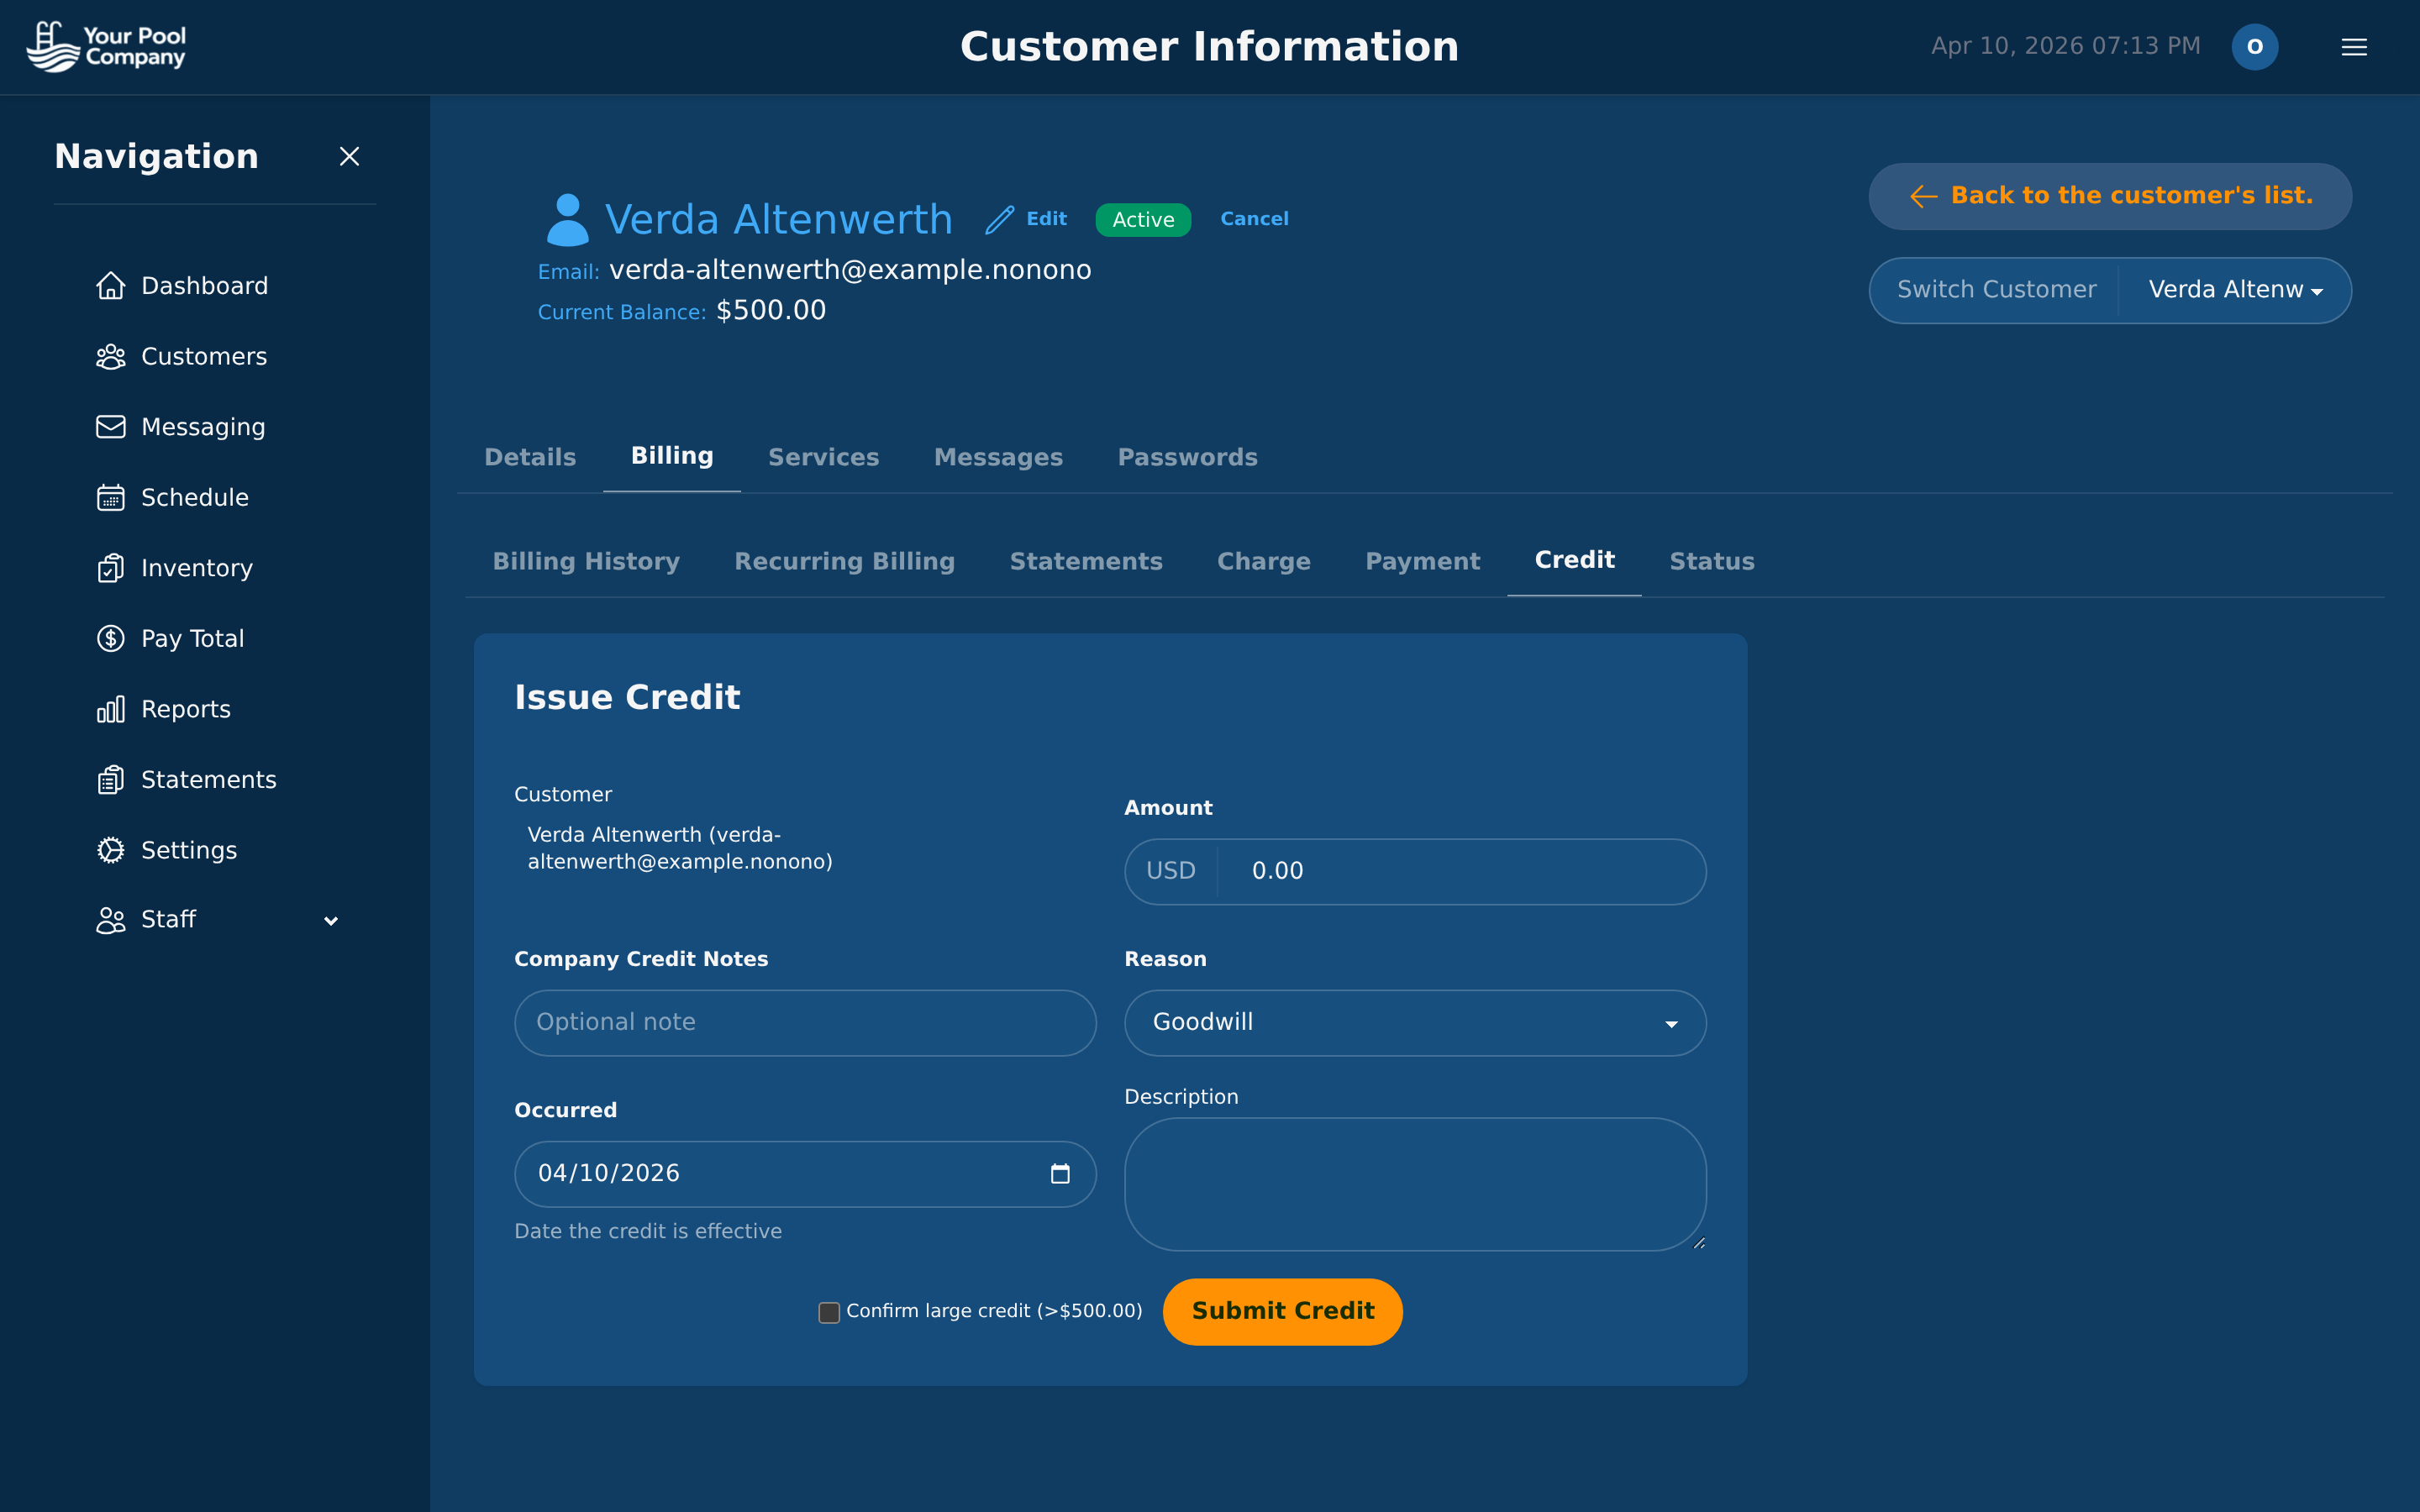The width and height of the screenshot is (2420, 1512).
Task: Select the Customers icon in navigation
Action: (x=111, y=356)
